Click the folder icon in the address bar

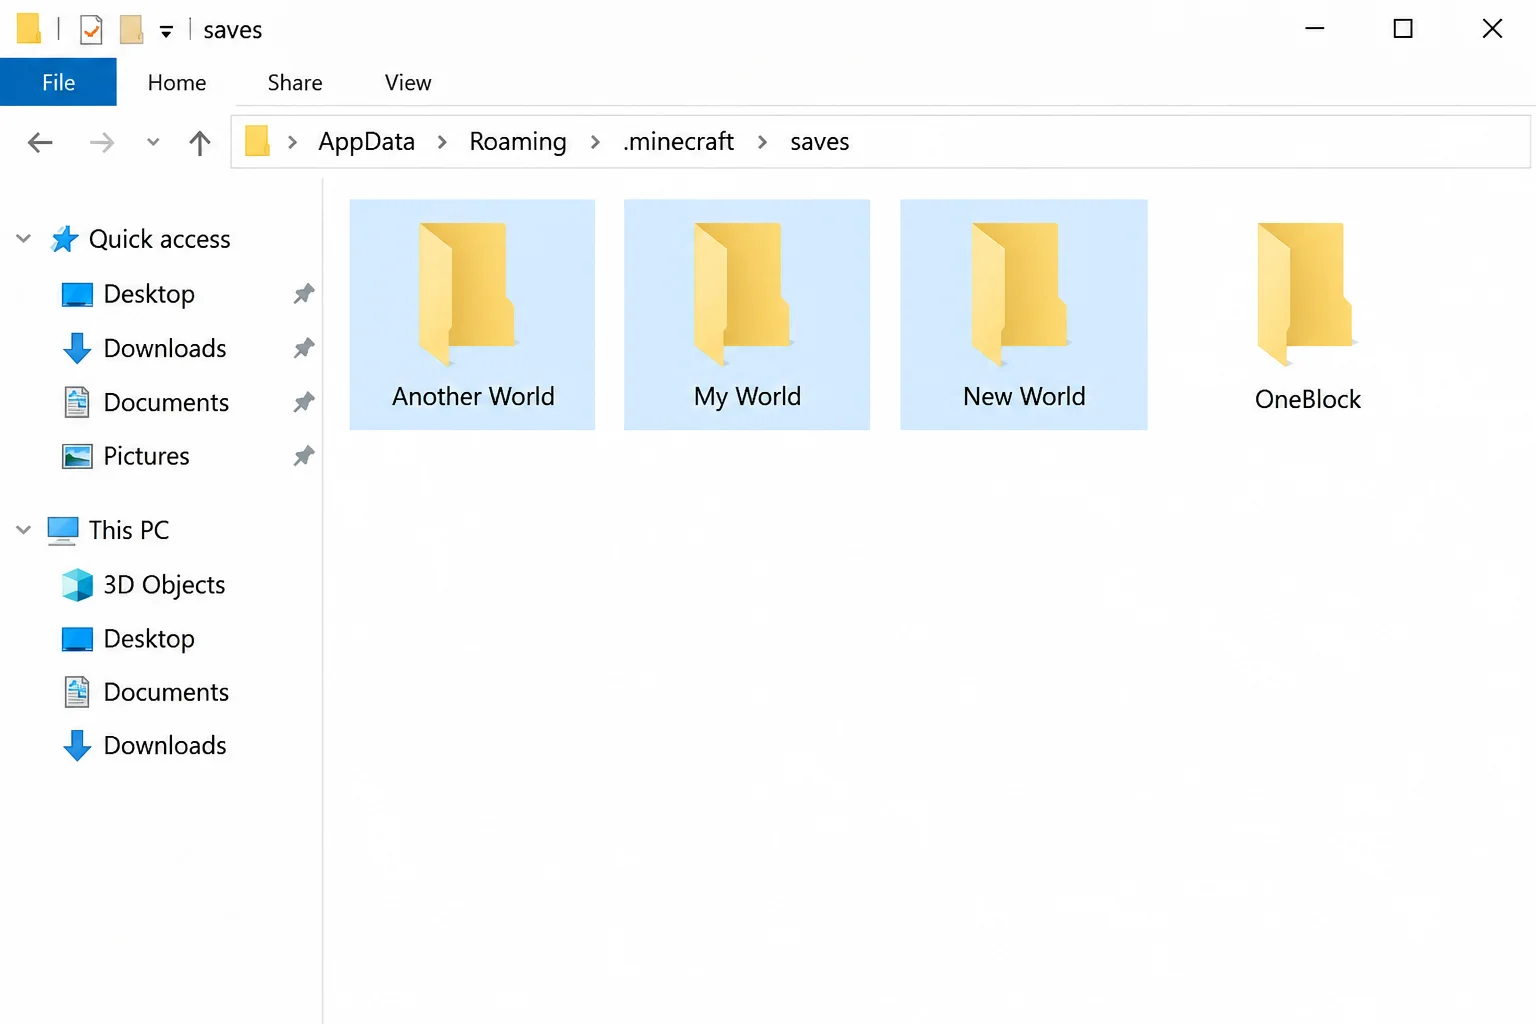258,141
